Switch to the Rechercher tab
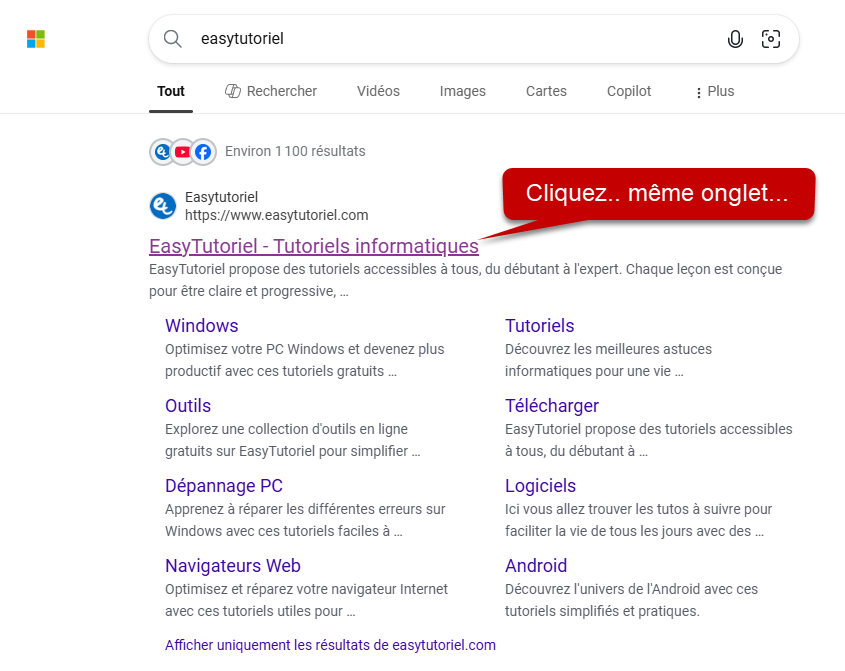The height and width of the screenshot is (671, 845). (271, 91)
